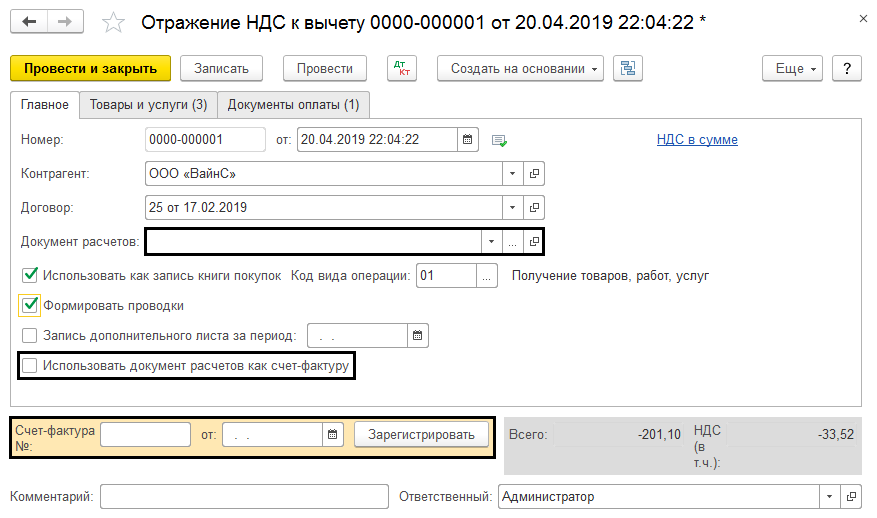877x518 pixels.
Task: Add document to favorites with star icon
Action: click(x=115, y=22)
